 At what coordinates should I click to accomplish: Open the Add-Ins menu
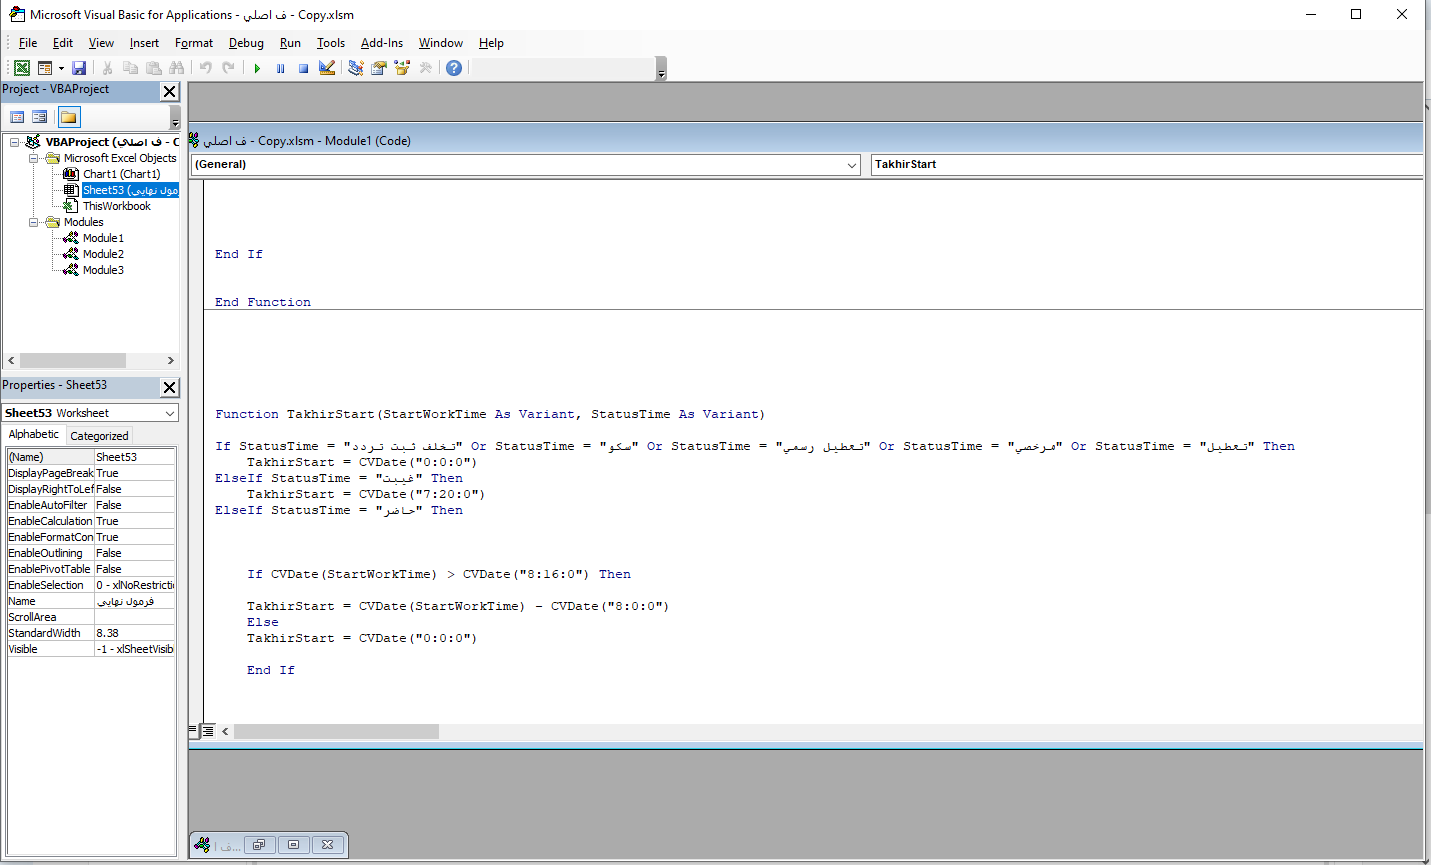pyautogui.click(x=382, y=43)
